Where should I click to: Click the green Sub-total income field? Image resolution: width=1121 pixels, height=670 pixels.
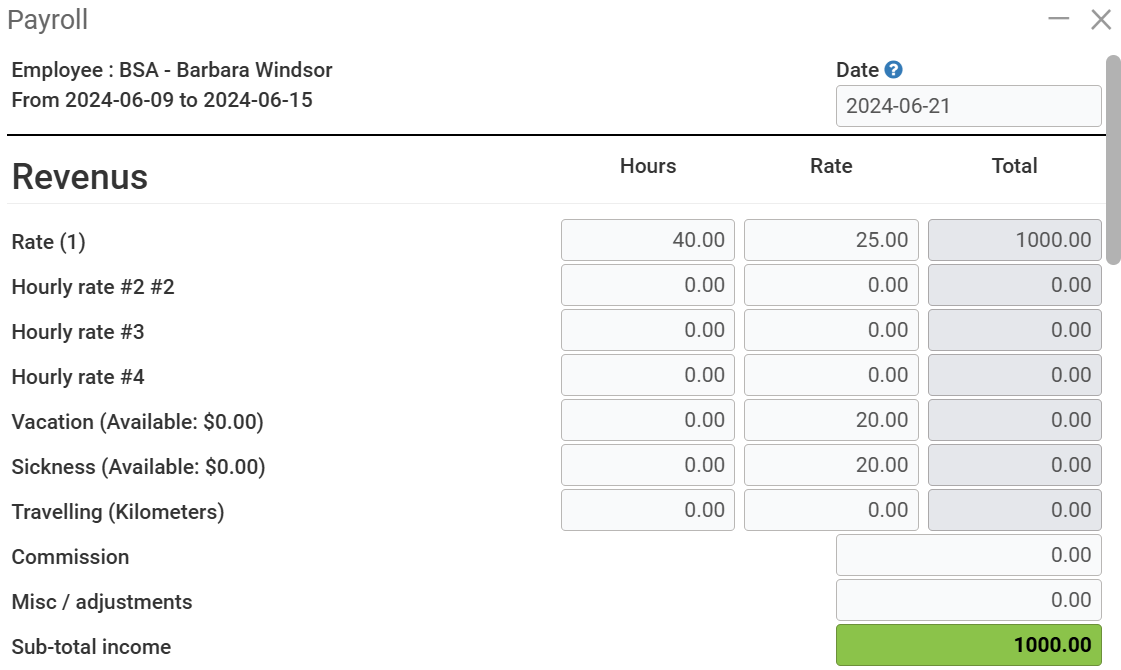[968, 645]
